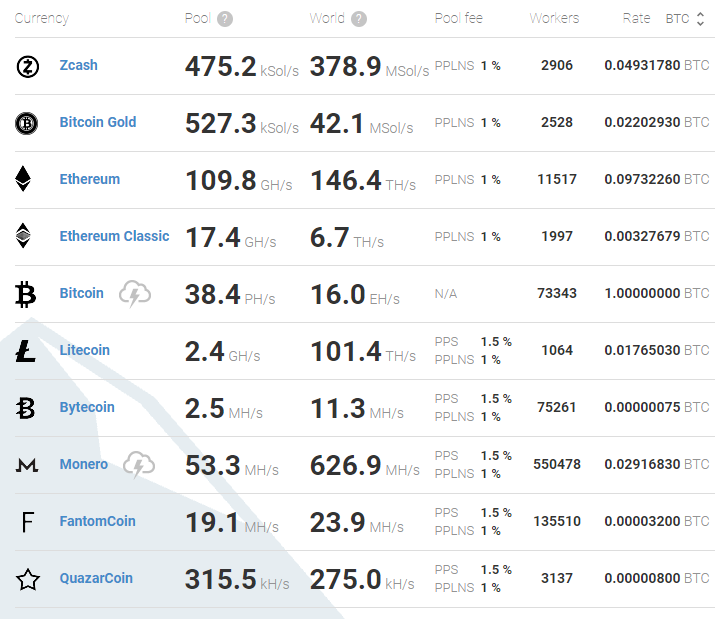Screen dimensions: 725x619
Task: Click Bytecoin rate 0.00000075 BTC
Action: point(657,407)
